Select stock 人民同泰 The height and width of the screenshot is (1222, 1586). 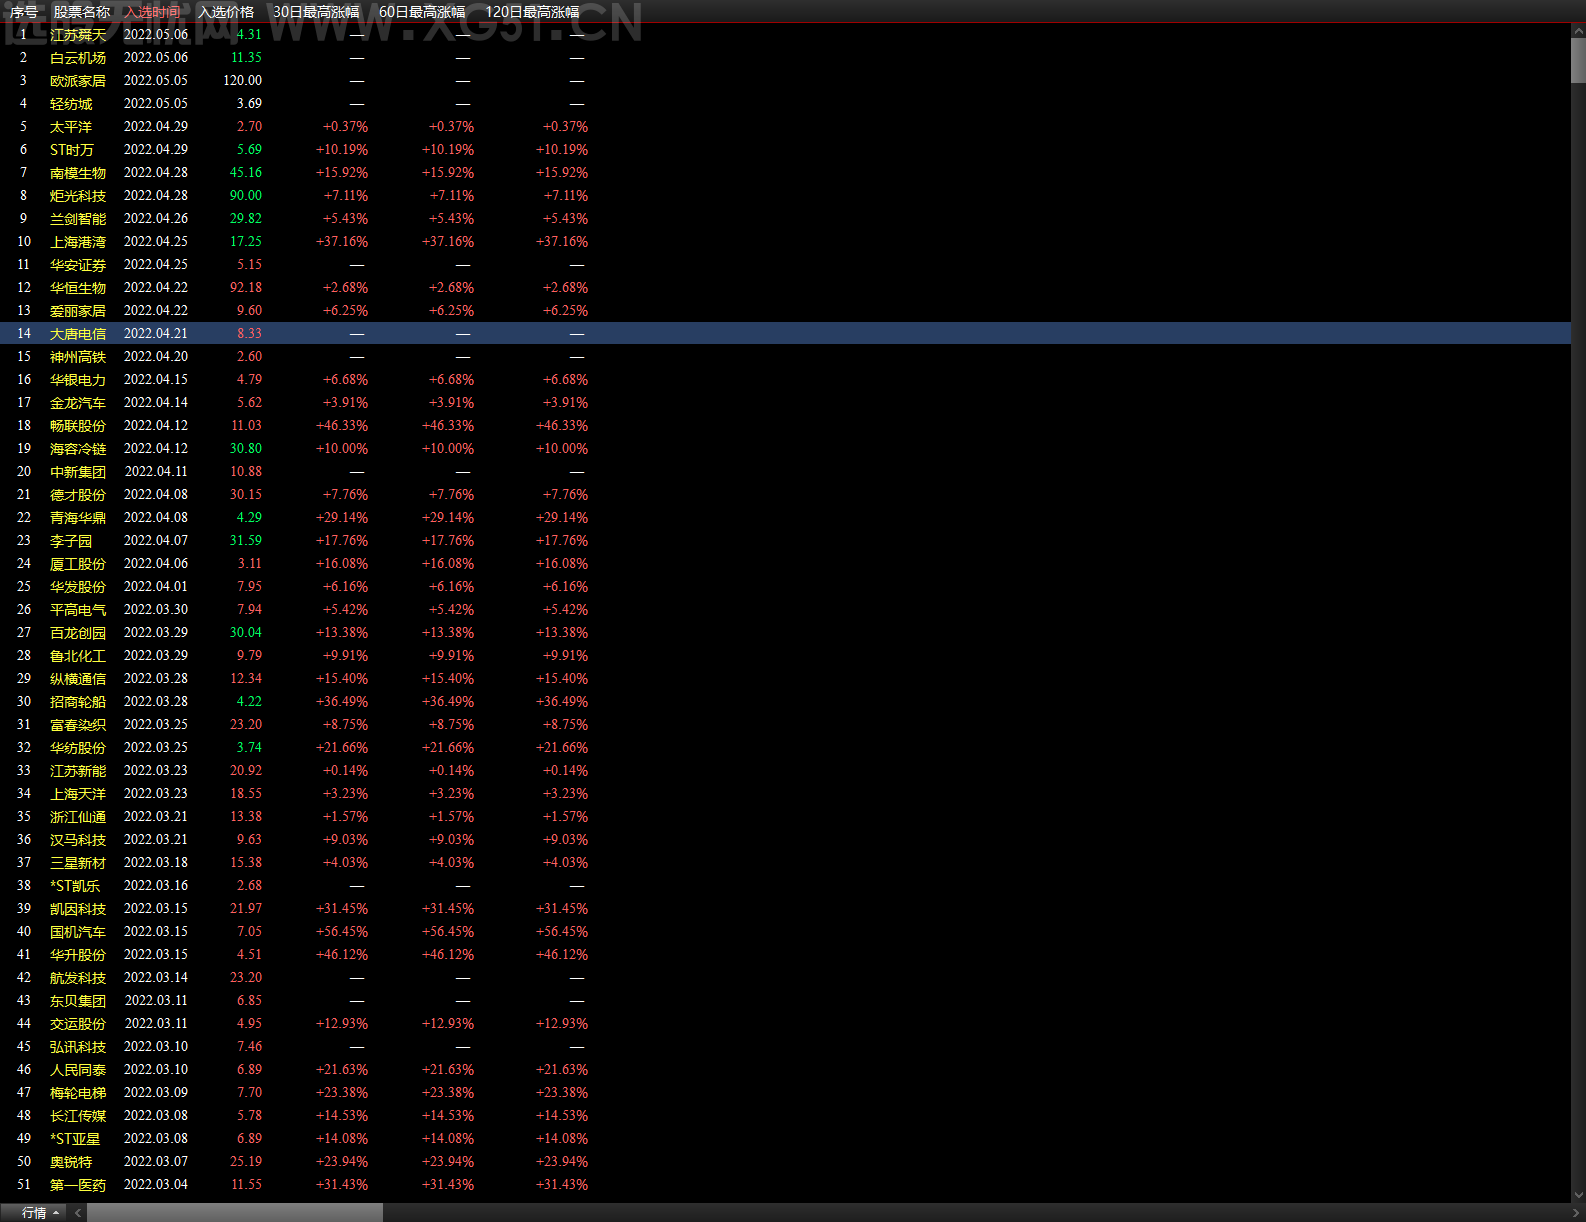pyautogui.click(x=78, y=1070)
